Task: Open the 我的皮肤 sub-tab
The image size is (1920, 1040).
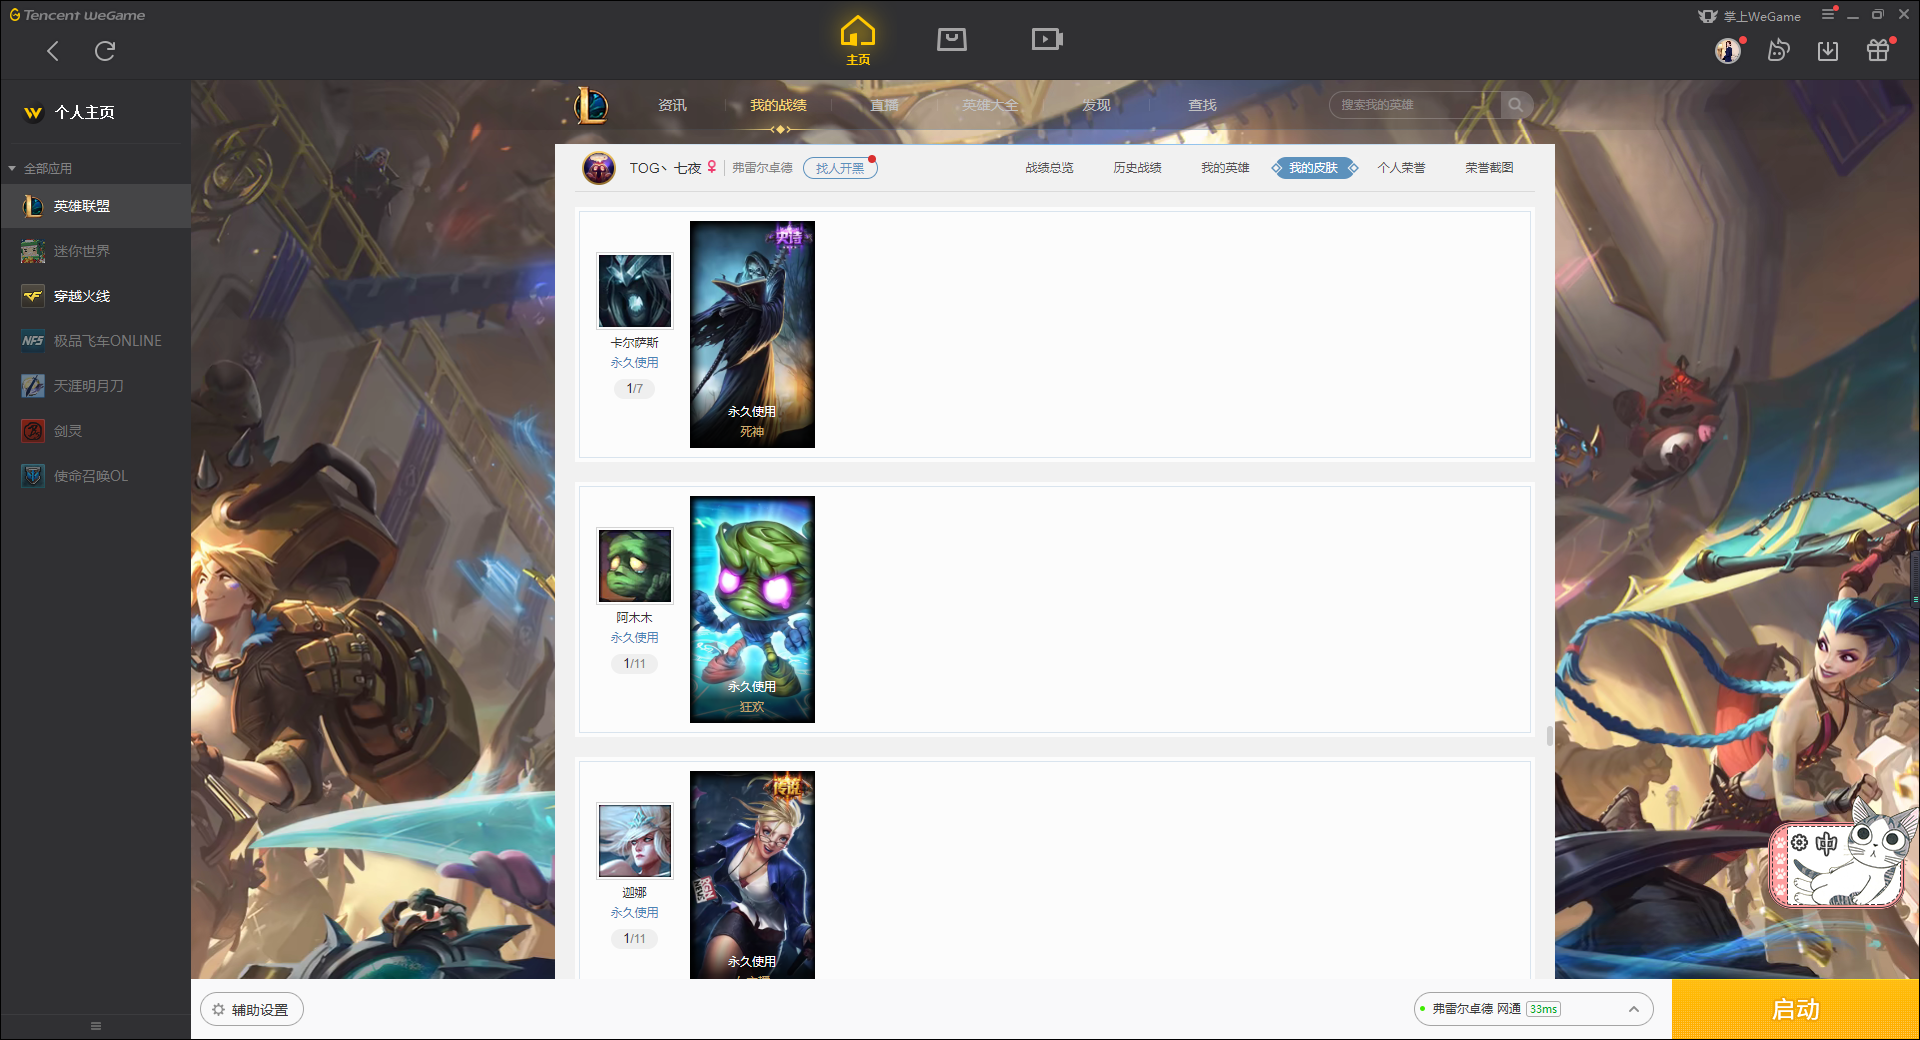Action: click(1314, 168)
